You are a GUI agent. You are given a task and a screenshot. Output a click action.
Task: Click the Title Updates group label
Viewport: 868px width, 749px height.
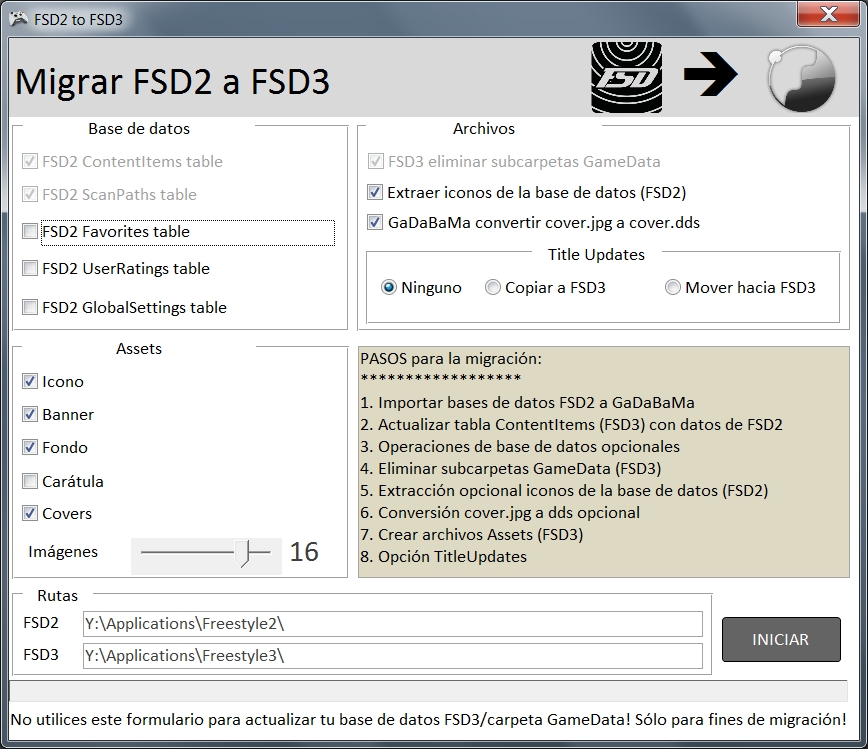(x=596, y=255)
